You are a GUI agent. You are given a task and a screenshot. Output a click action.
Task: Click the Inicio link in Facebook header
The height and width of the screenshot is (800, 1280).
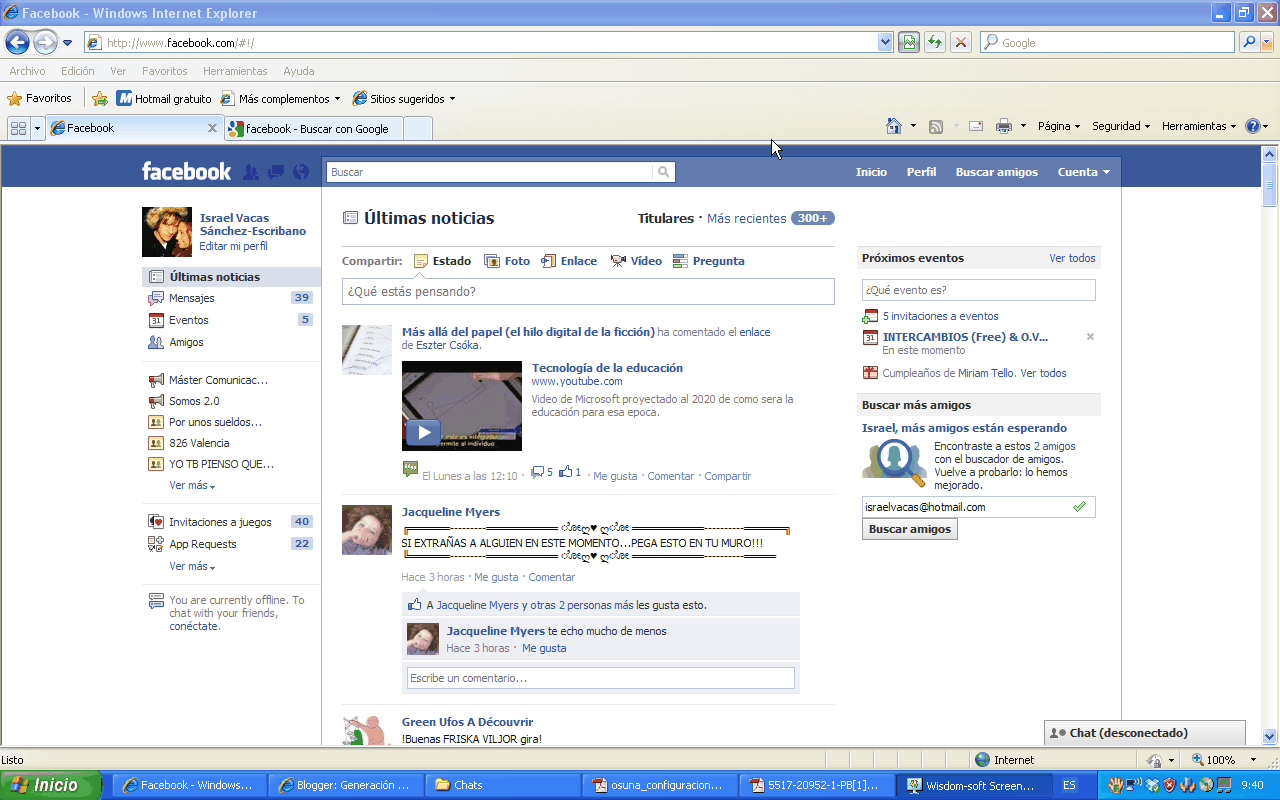pyautogui.click(x=871, y=172)
